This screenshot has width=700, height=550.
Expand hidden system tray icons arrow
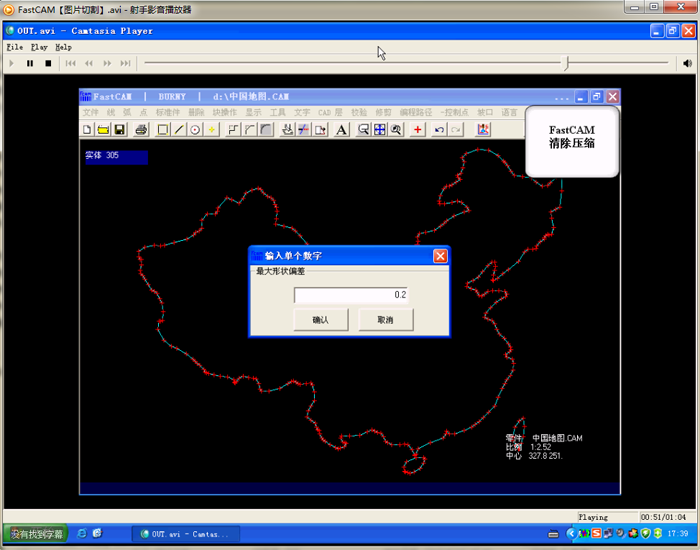pyautogui.click(x=571, y=533)
